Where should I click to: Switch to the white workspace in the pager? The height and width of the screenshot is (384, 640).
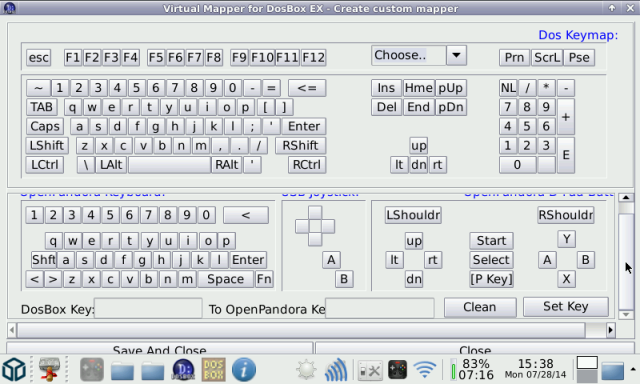tap(587, 362)
